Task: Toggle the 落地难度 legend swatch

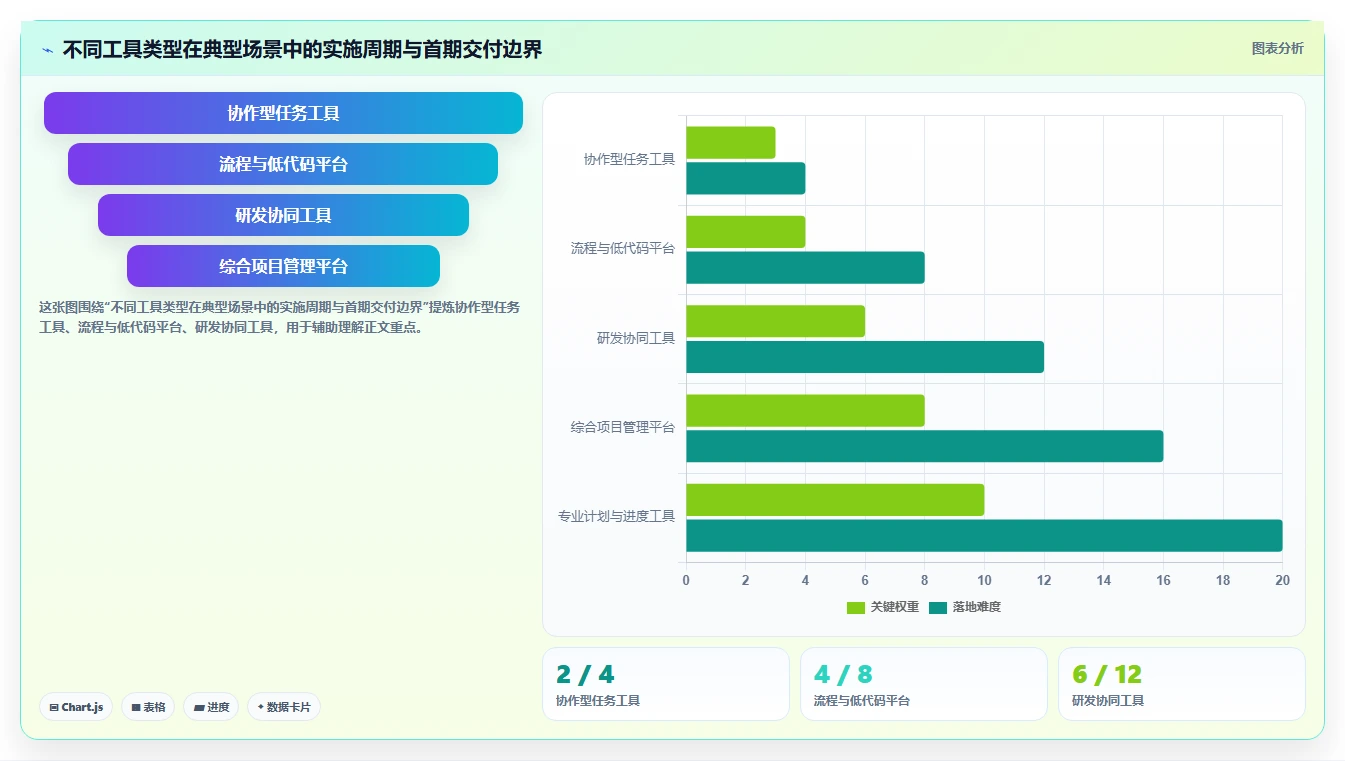Action: (x=938, y=607)
